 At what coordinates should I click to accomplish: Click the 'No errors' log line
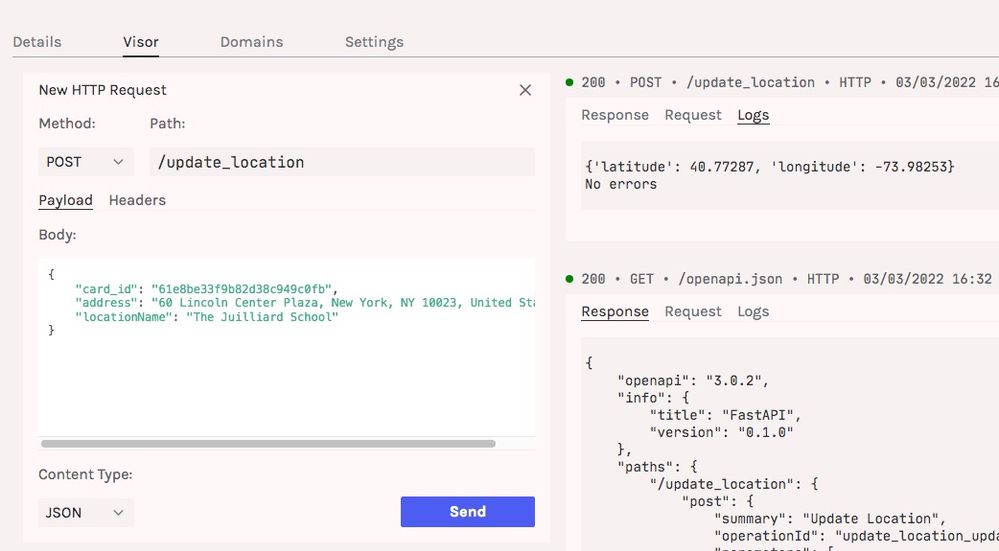point(621,184)
